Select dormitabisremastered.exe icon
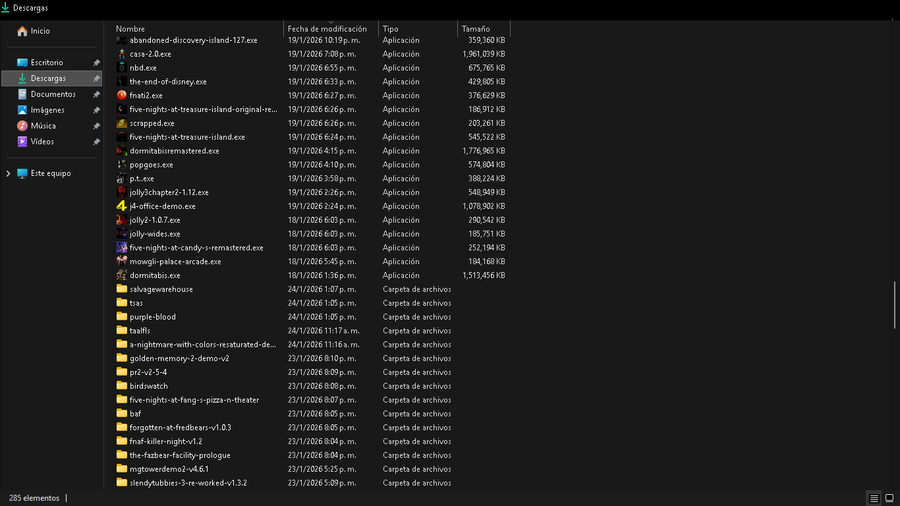 pos(122,151)
